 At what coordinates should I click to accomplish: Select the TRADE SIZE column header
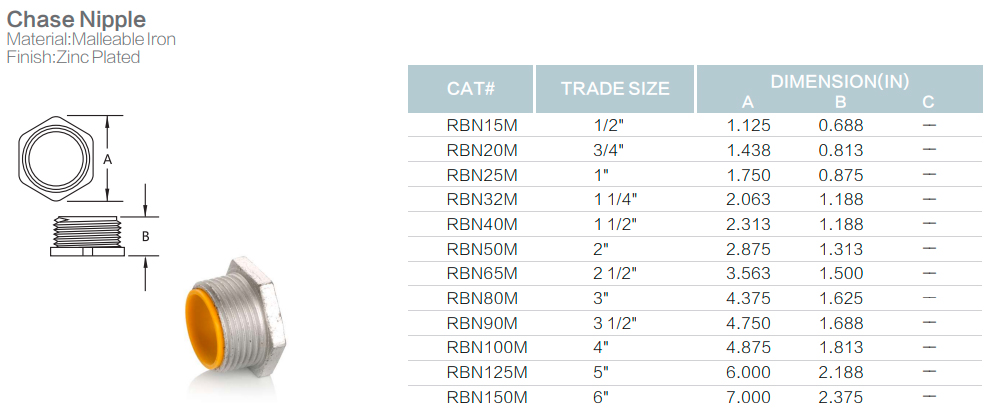pyautogui.click(x=614, y=88)
